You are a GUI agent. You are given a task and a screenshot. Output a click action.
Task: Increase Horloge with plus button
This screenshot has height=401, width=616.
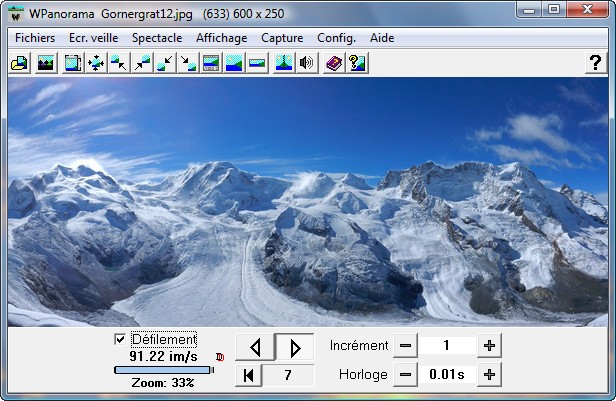coord(489,375)
